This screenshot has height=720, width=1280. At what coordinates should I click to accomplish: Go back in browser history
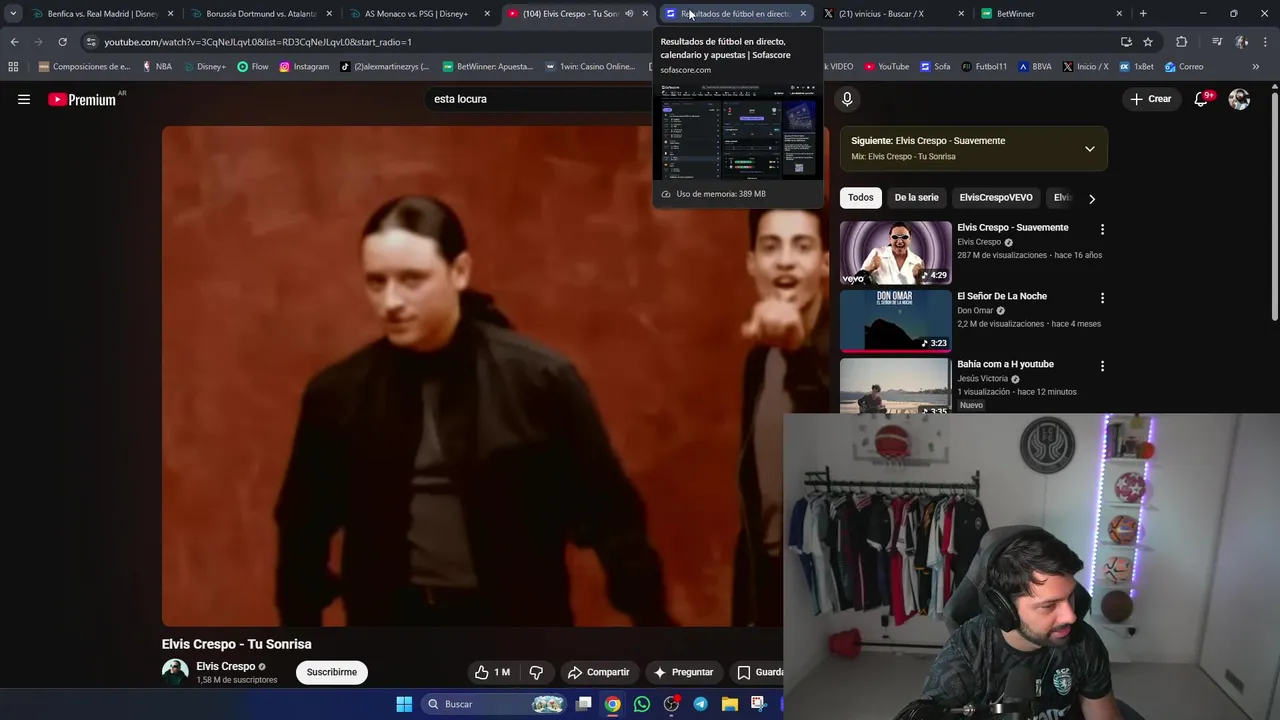tap(14, 42)
